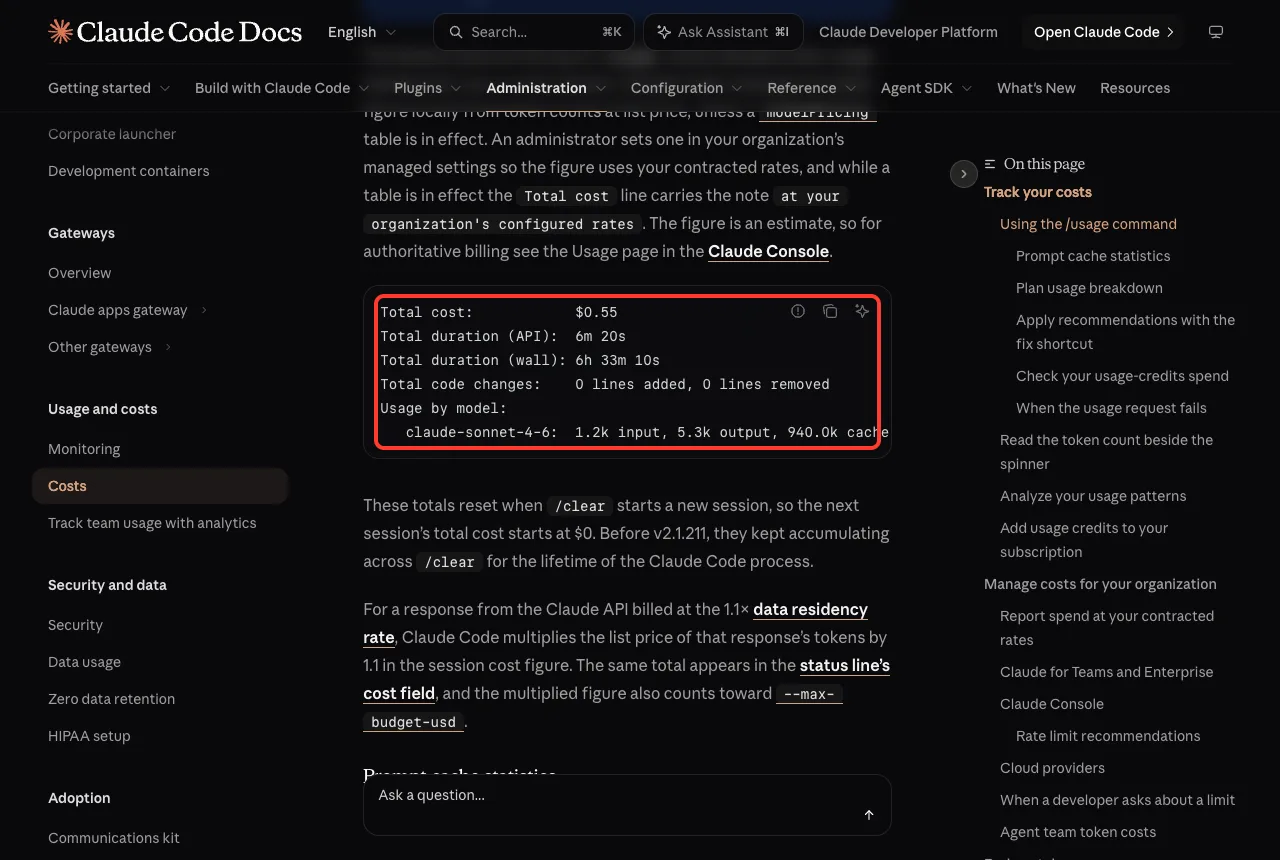Open the Development containers page

[x=129, y=171]
